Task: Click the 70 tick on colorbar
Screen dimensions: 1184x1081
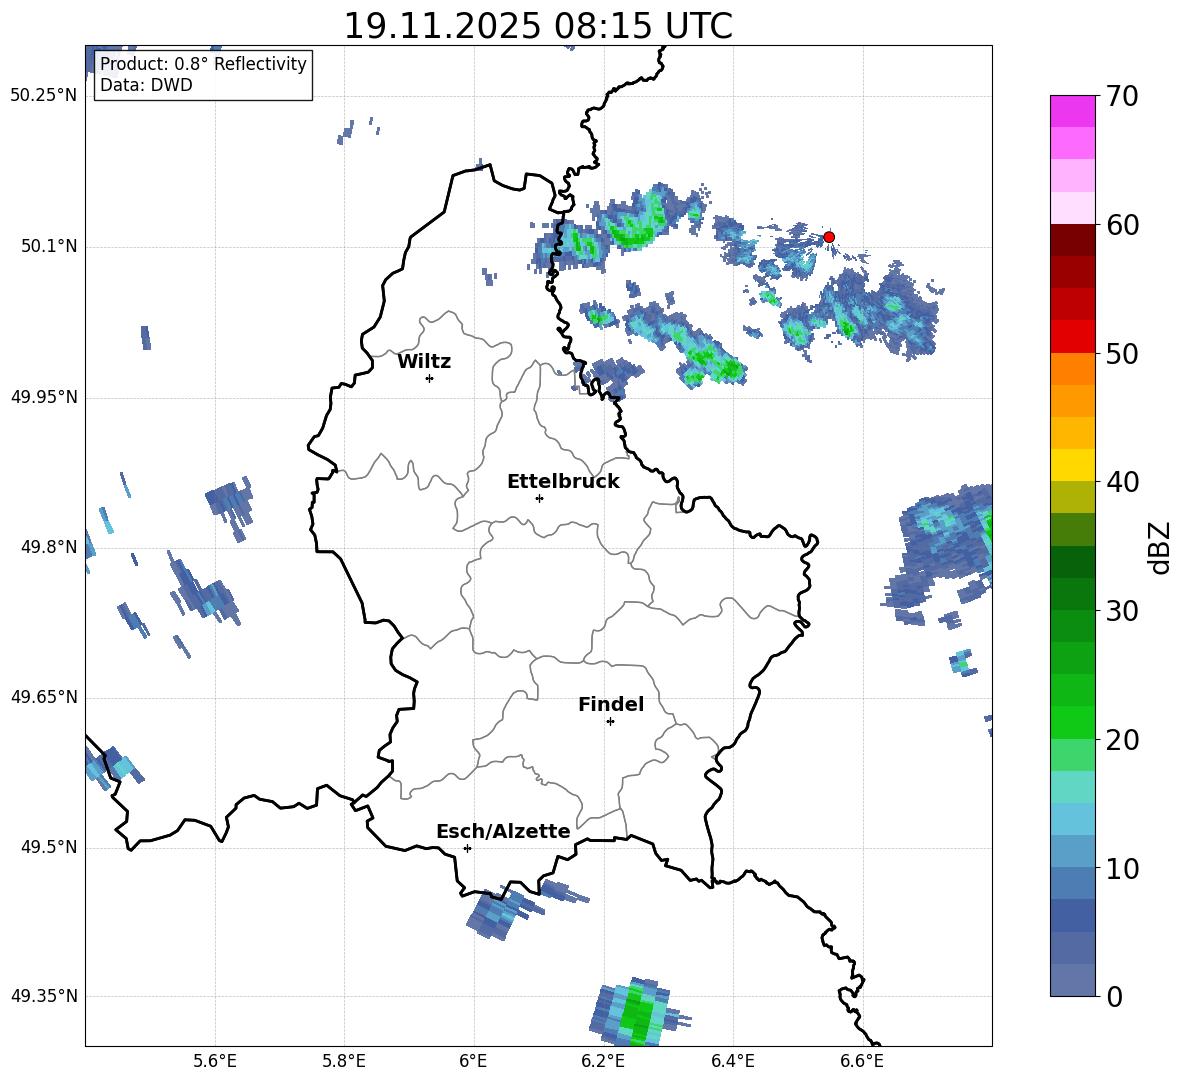Action: pyautogui.click(x=1122, y=96)
